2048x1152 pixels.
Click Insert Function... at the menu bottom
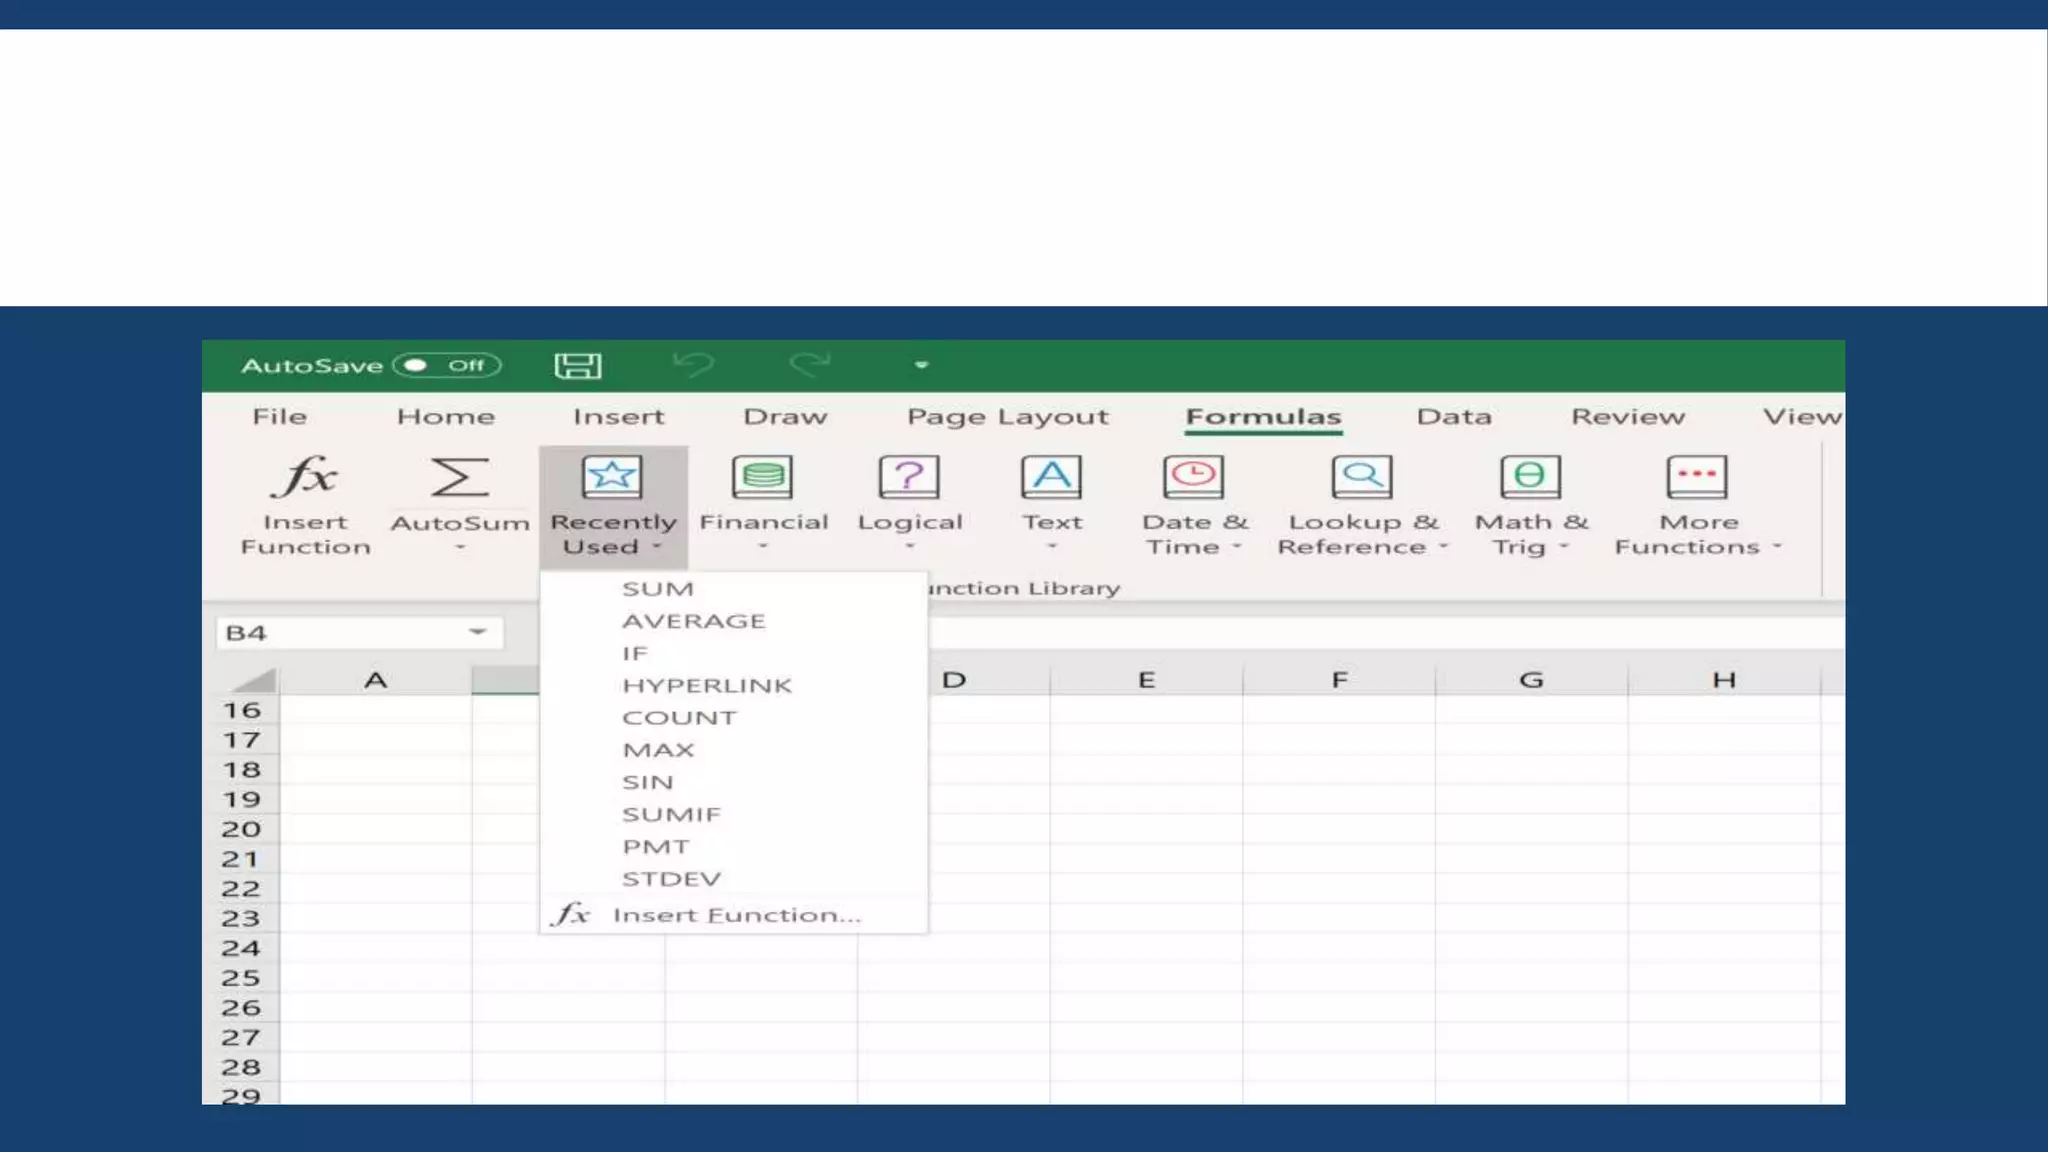735,916
